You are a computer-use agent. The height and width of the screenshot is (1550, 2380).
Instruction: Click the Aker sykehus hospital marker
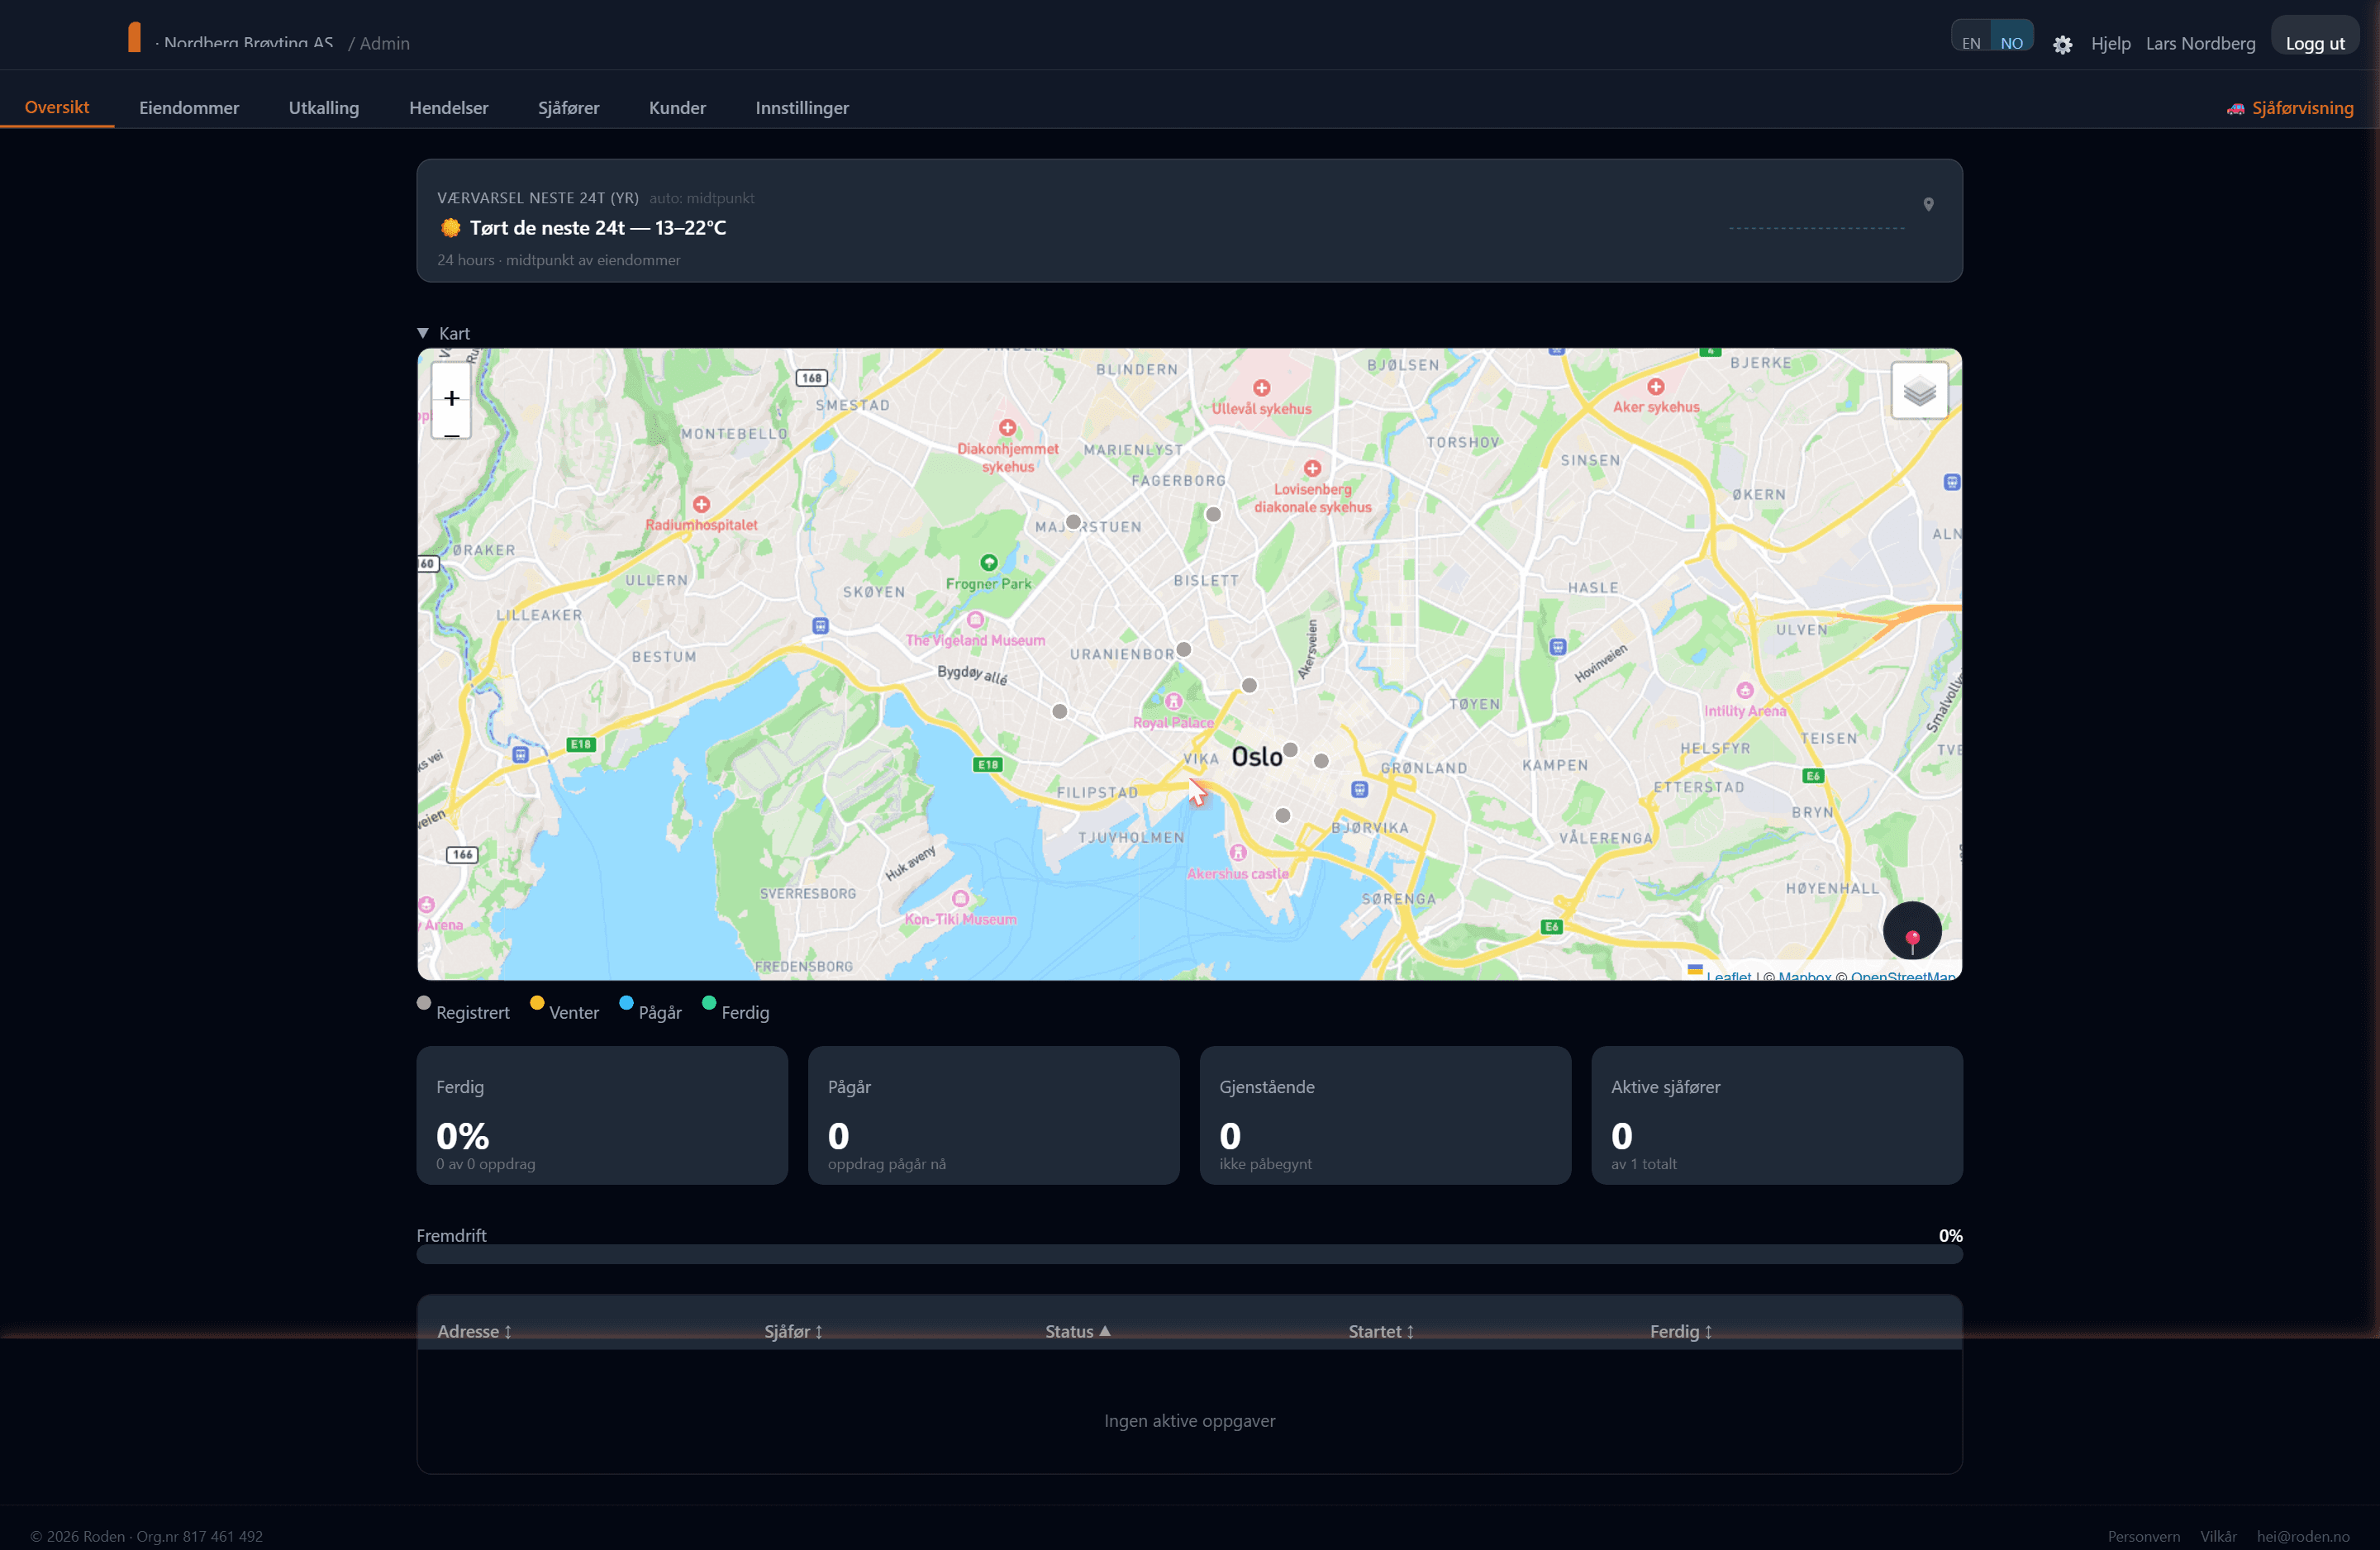tap(1656, 386)
